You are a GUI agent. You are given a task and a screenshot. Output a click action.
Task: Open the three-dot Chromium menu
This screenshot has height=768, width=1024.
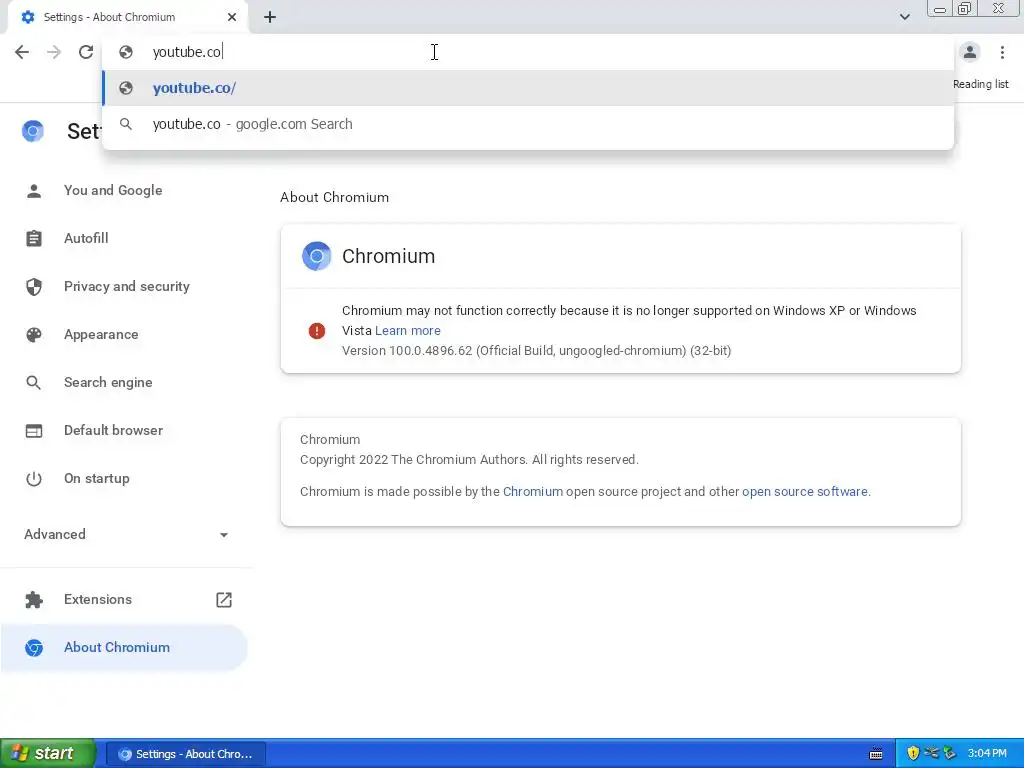pos(1002,52)
